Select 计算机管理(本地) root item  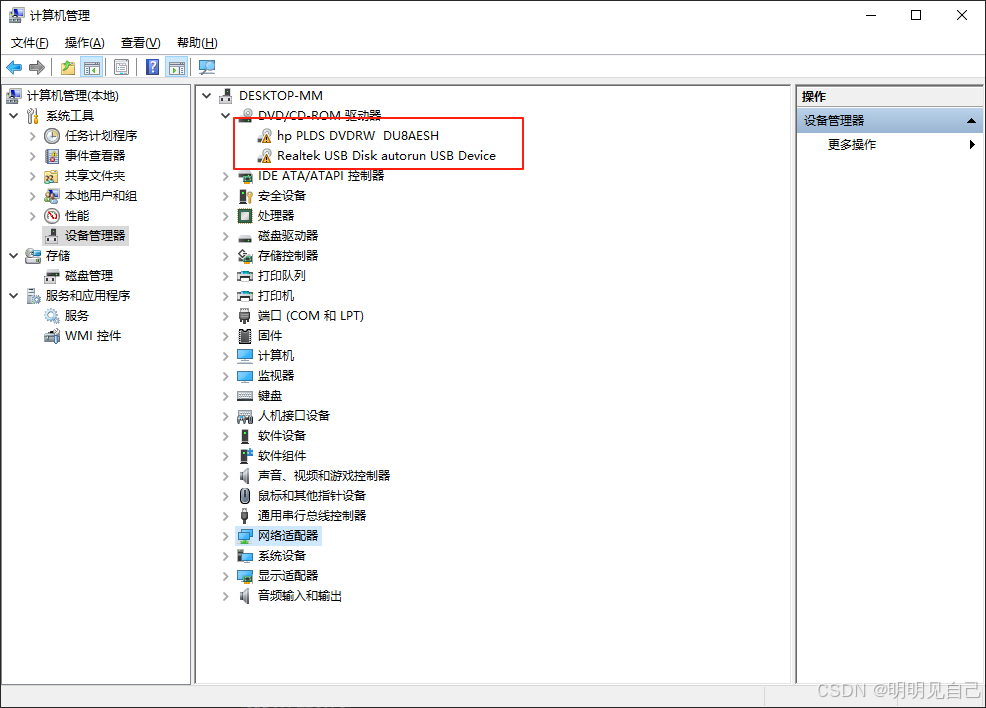[72, 96]
